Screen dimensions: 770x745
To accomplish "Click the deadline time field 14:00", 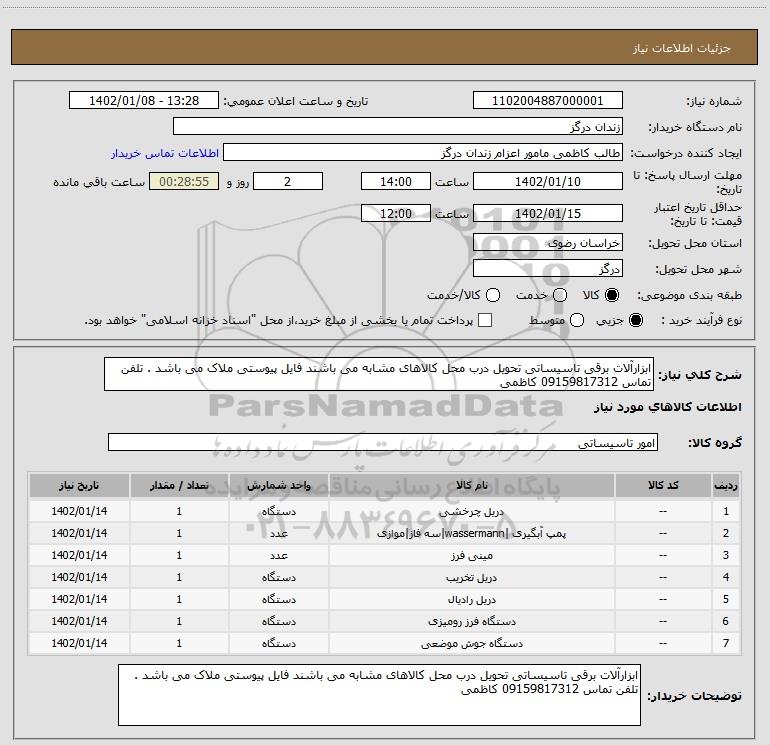I will 396,182.
